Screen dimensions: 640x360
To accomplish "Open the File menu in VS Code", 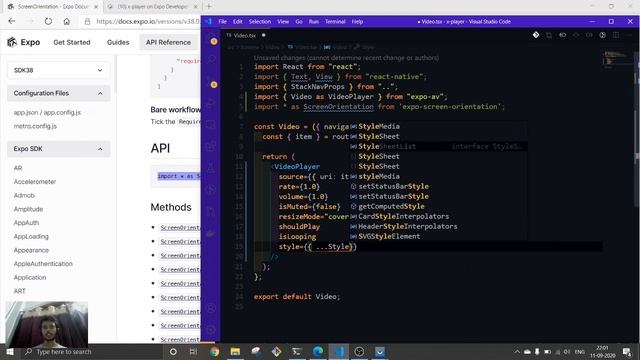I will (x=222, y=22).
